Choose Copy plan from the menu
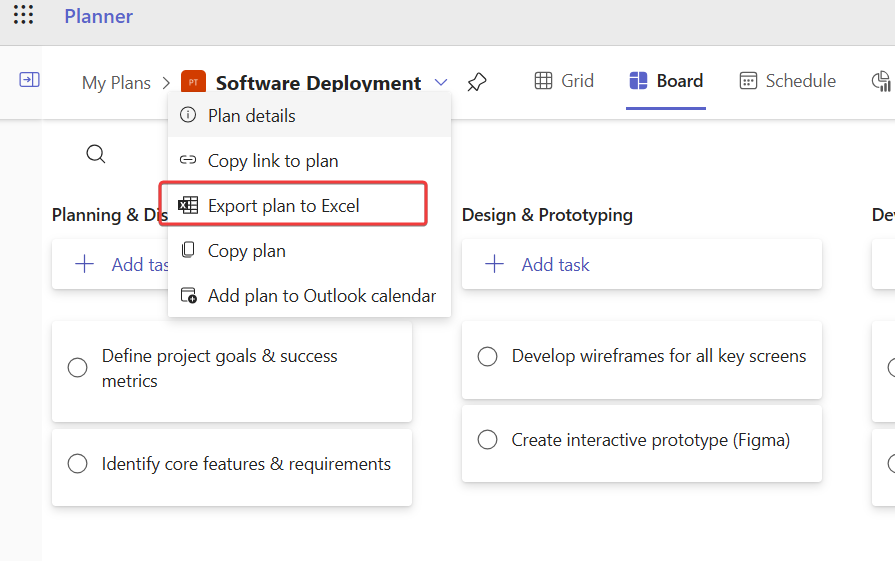Screen dimensions: 895x561 coord(247,251)
